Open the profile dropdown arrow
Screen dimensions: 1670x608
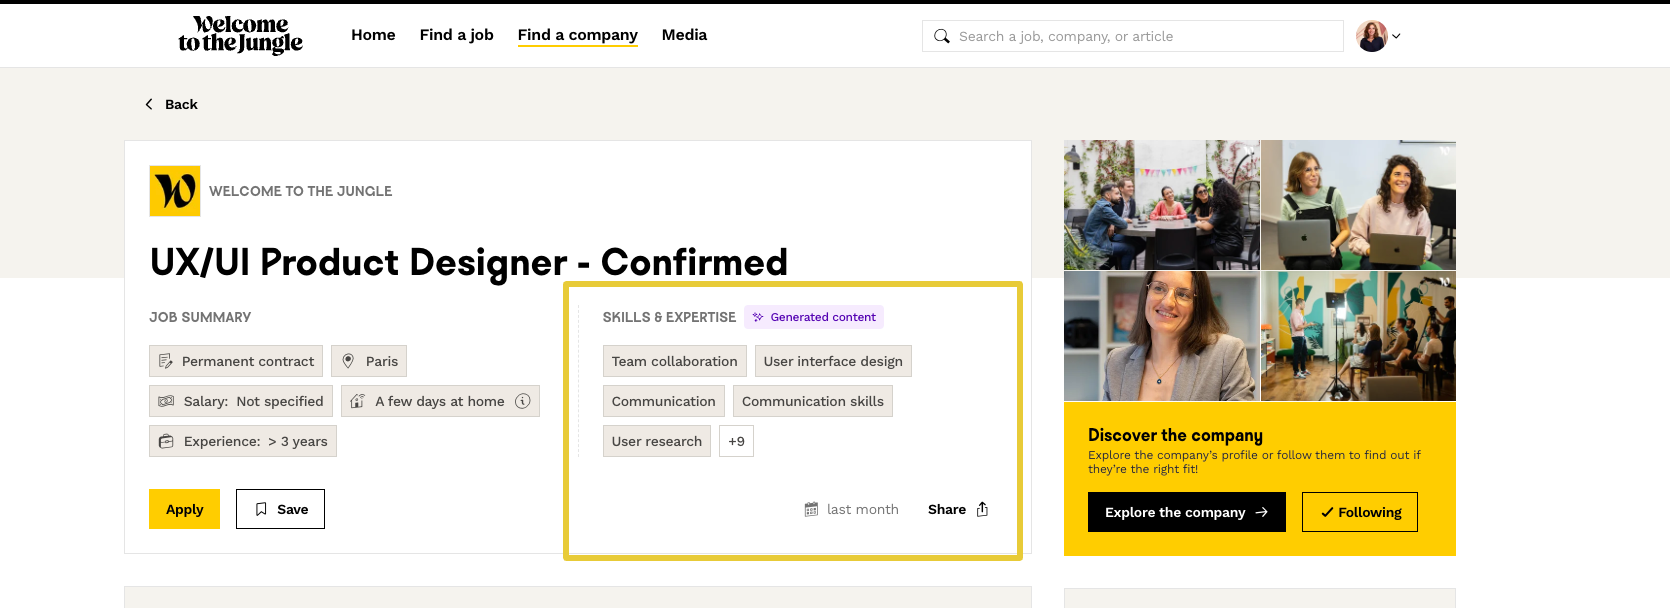[x=1397, y=36]
